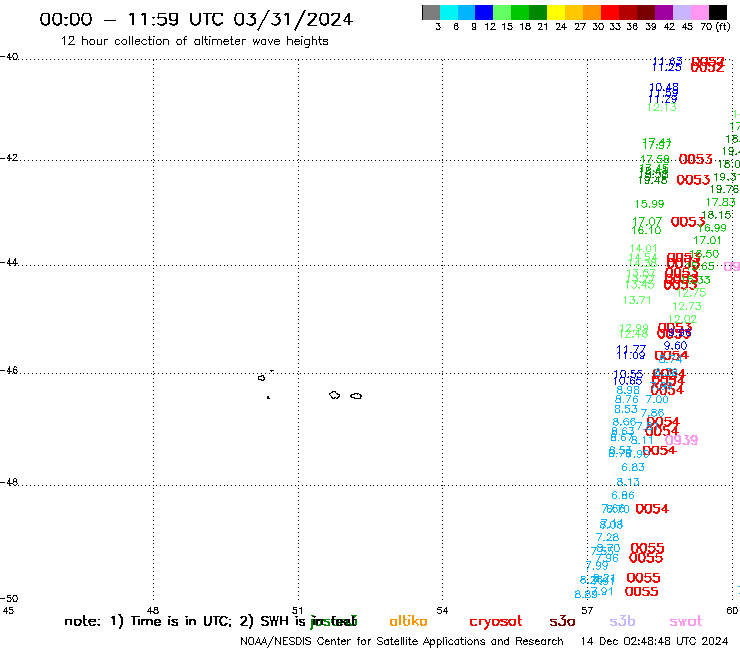740x650 pixels.
Task: Click the wave height value '18.15'
Action: click(717, 215)
